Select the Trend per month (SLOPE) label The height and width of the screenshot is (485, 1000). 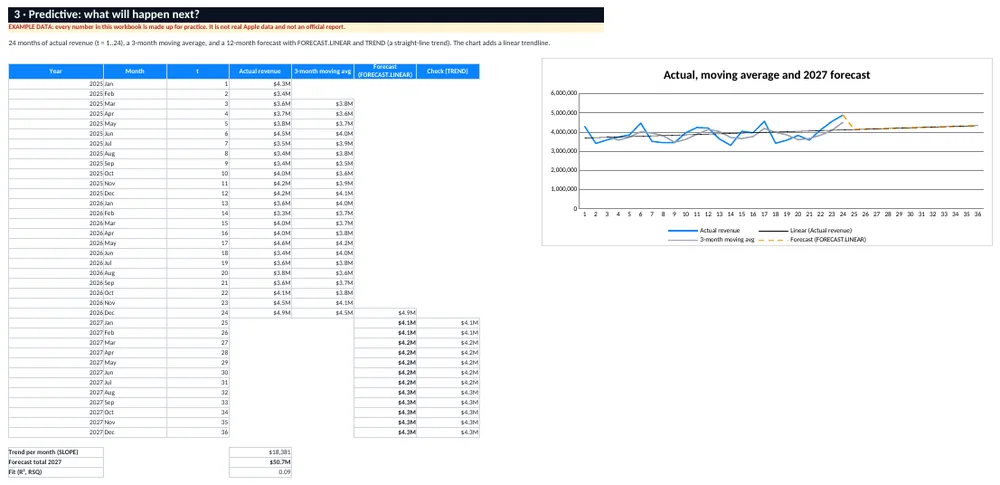click(x=55, y=452)
